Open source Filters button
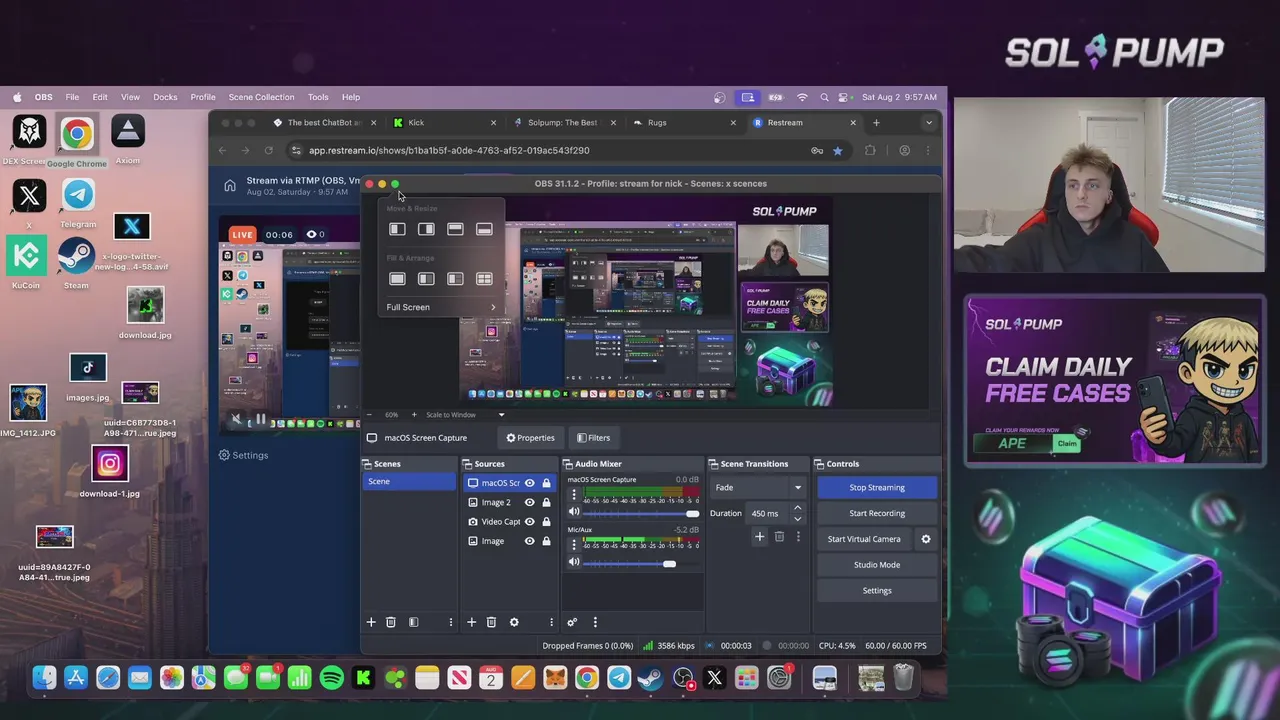 [x=593, y=438]
